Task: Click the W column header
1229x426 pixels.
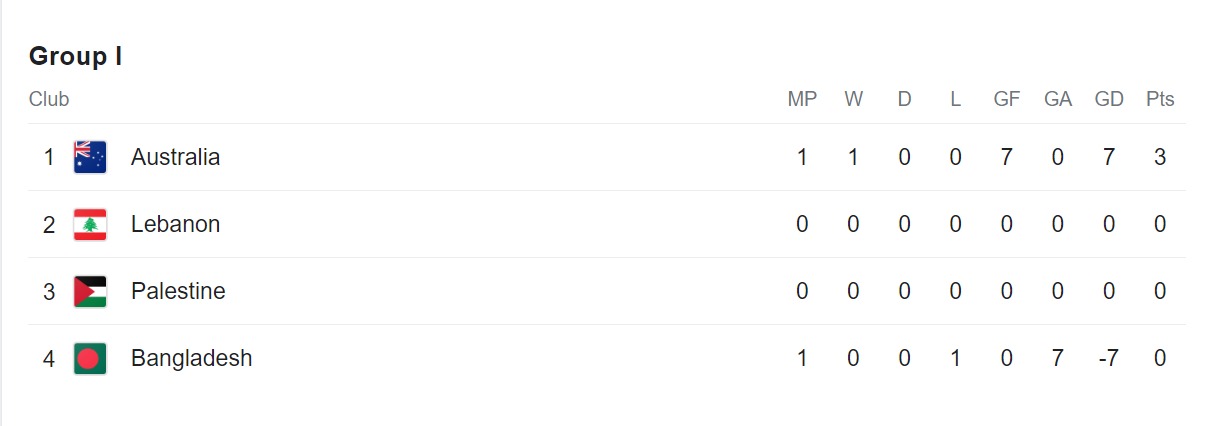Action: click(853, 99)
